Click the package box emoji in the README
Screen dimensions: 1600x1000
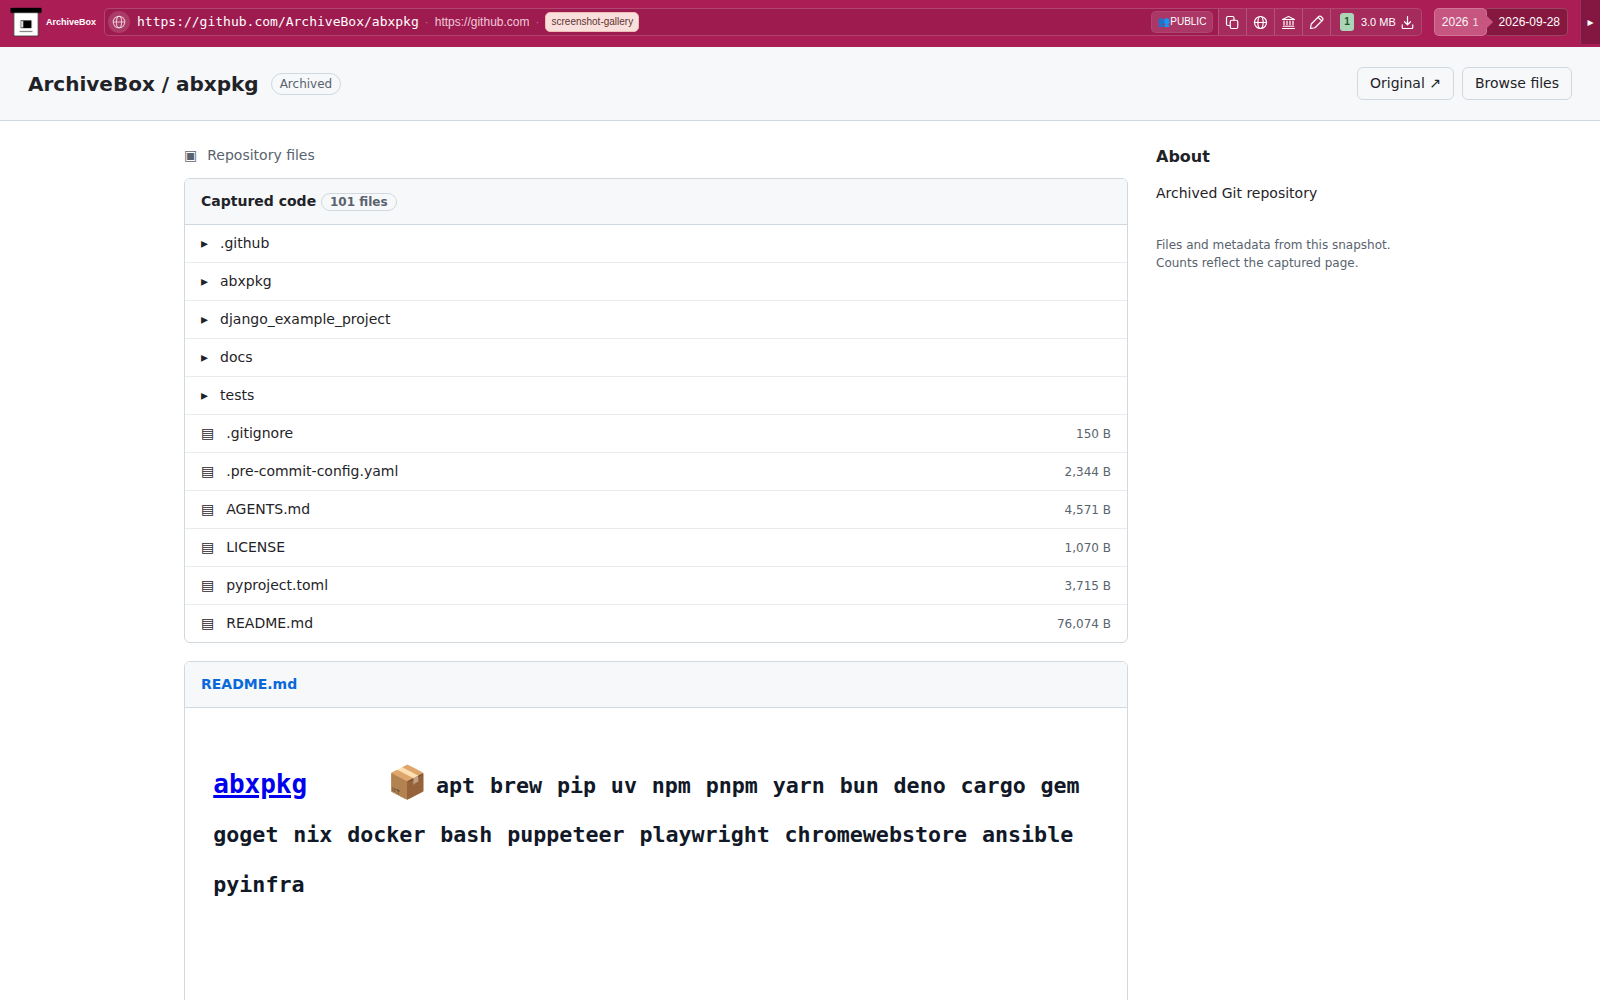(407, 783)
